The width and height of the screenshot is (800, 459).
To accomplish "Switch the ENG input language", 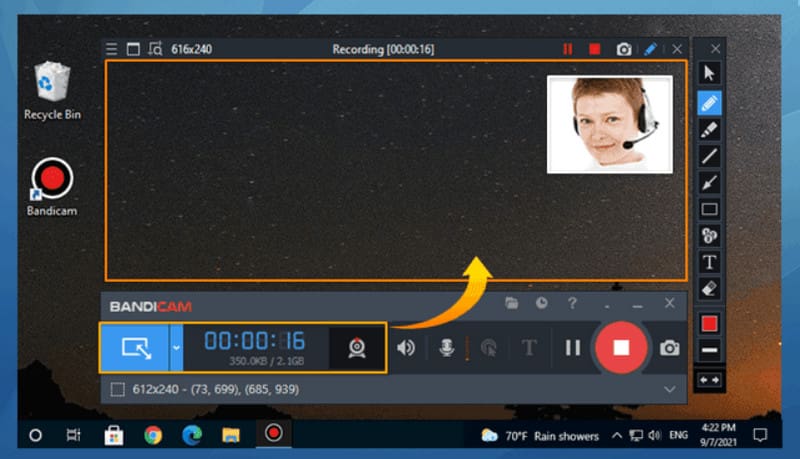I will (x=679, y=435).
